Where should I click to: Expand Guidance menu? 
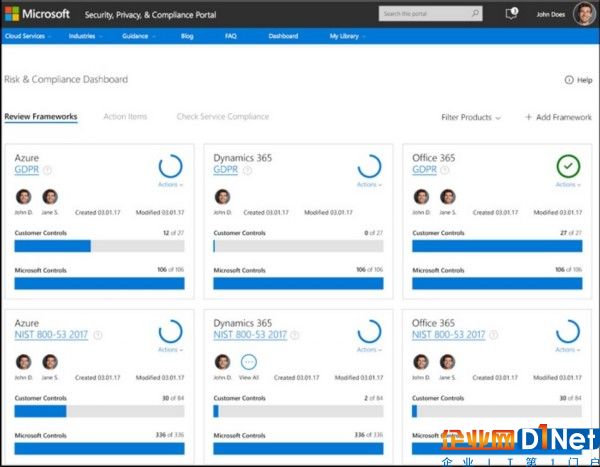click(x=139, y=36)
